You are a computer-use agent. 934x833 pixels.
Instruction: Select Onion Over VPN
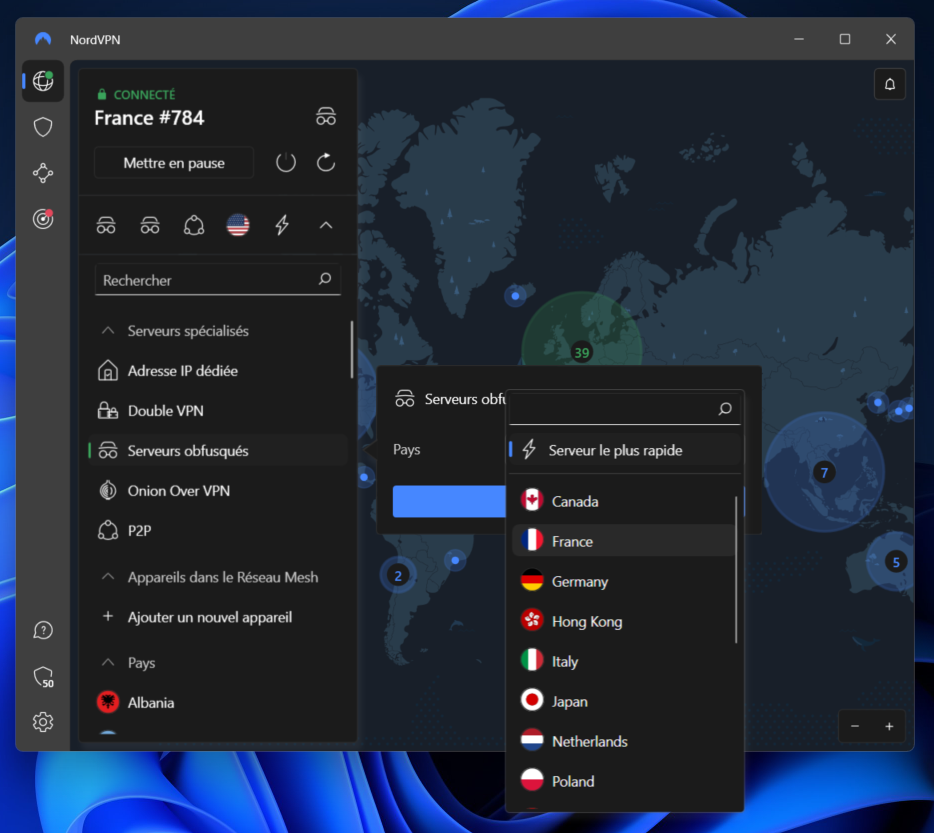pyautogui.click(x=218, y=490)
